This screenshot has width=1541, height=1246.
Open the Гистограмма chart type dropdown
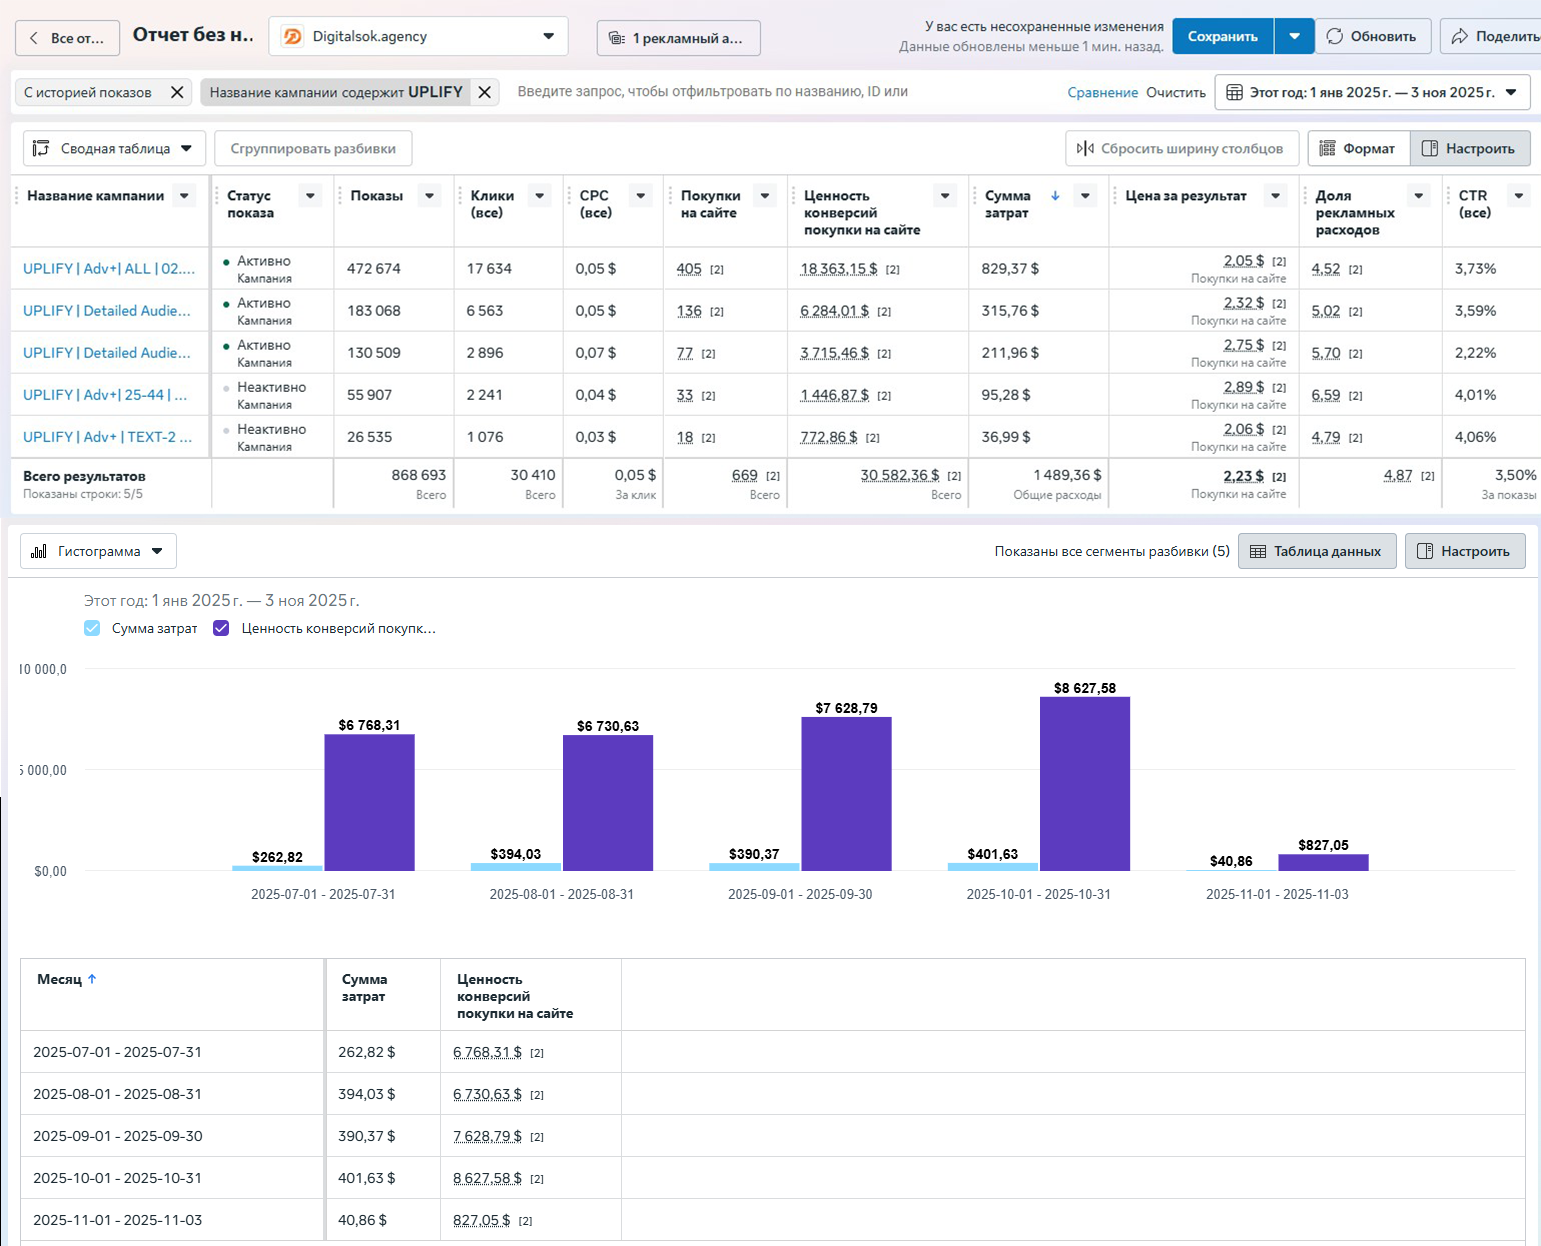[x=98, y=551]
